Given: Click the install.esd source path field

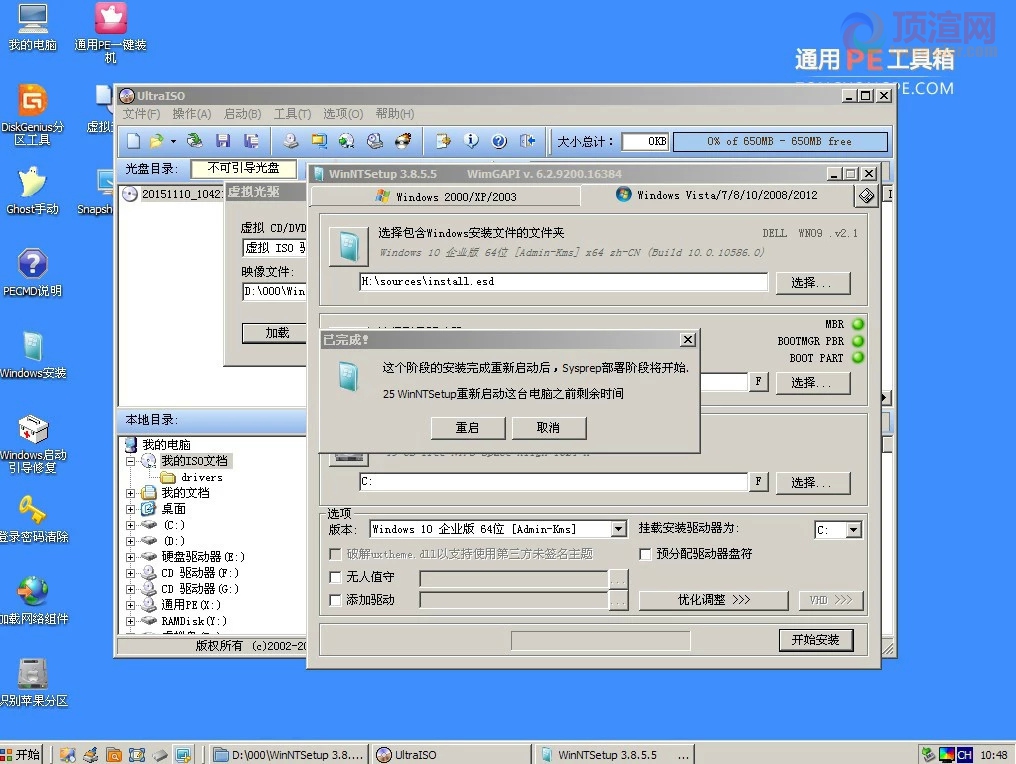Looking at the screenshot, I should tap(564, 281).
